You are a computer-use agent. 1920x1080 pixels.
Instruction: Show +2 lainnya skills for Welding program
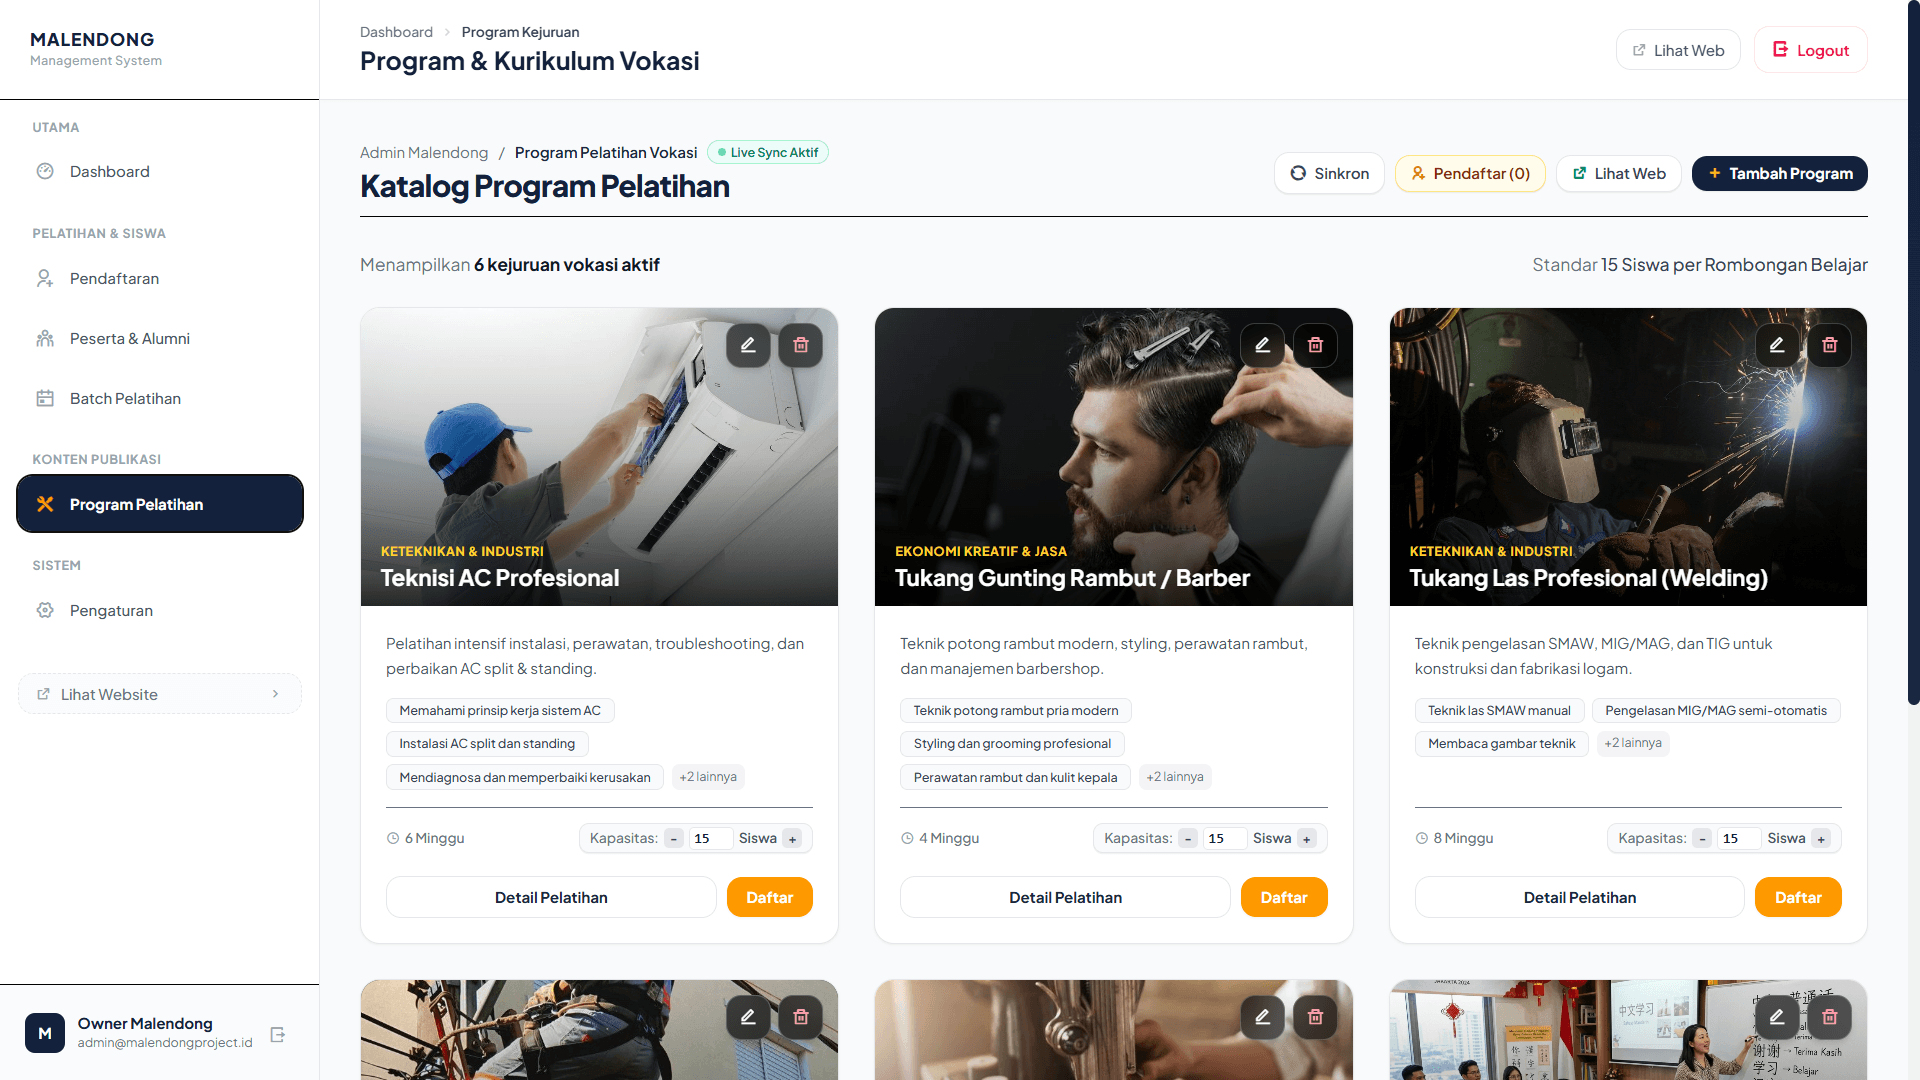point(1633,743)
